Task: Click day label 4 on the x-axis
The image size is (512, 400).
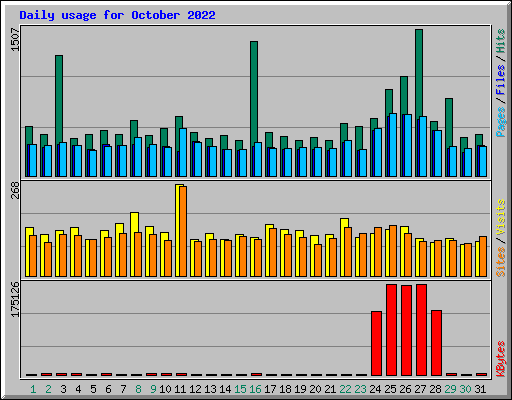Action: (78, 389)
